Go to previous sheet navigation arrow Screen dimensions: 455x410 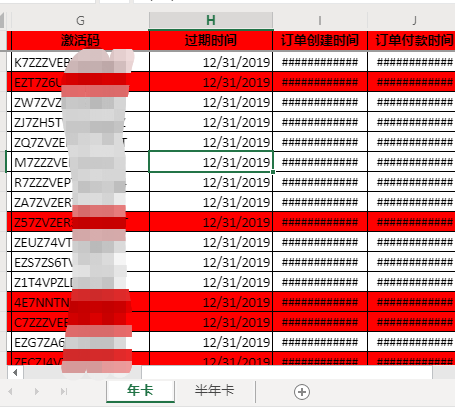coord(11,391)
